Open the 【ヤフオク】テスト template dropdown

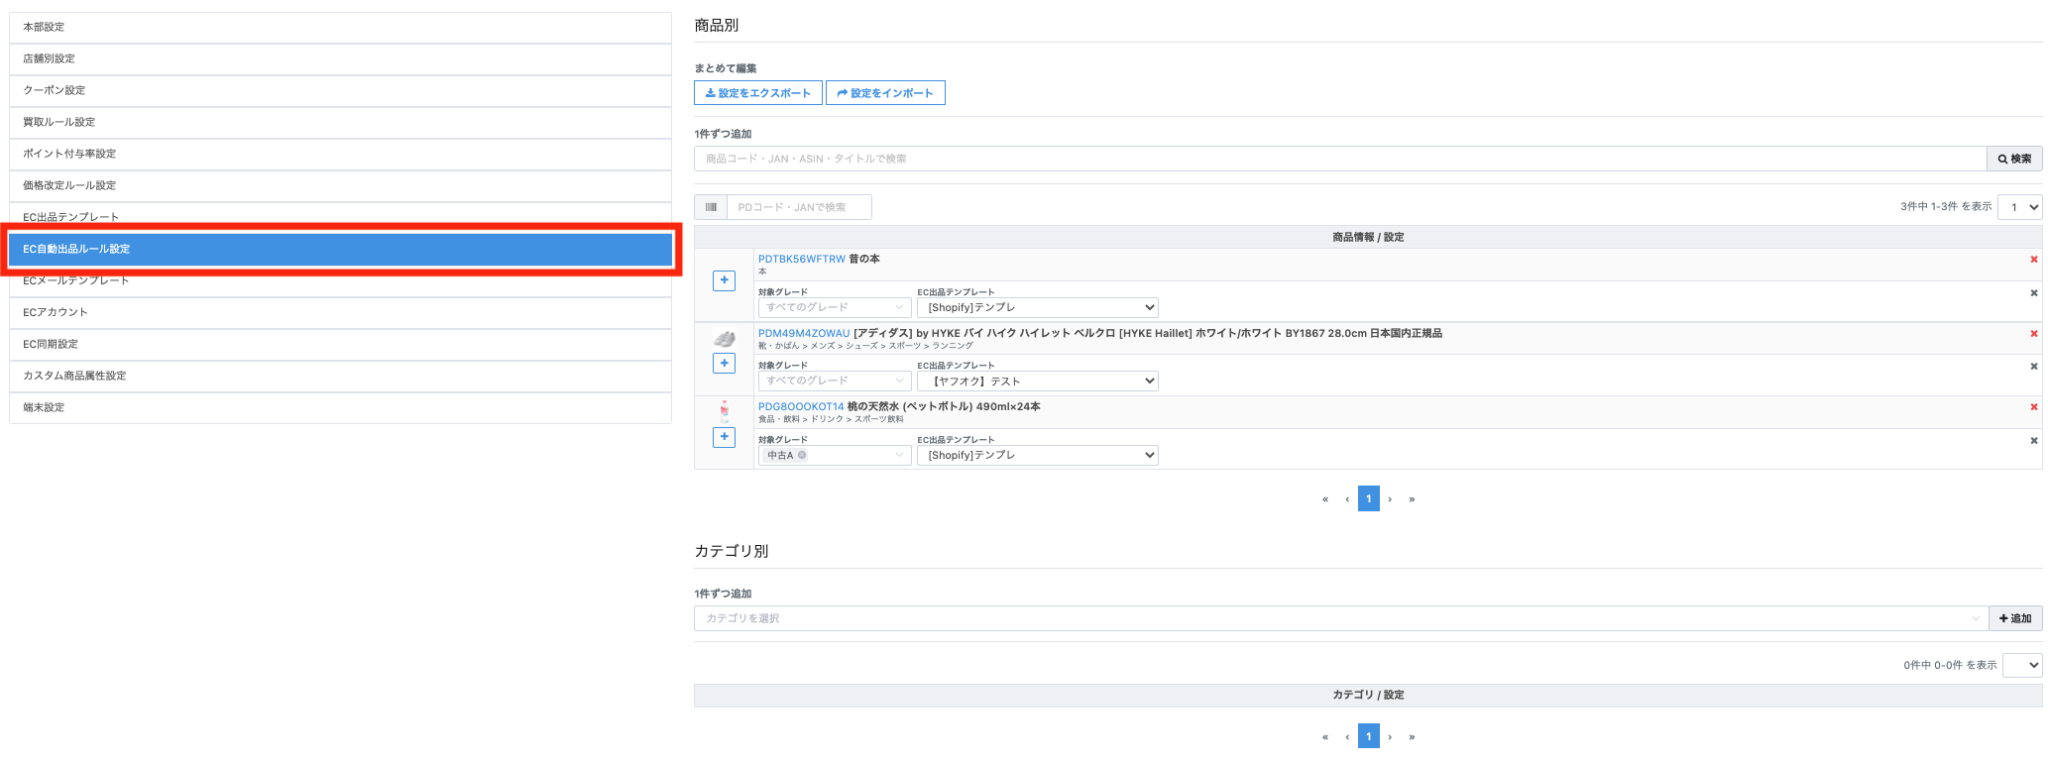(1038, 381)
